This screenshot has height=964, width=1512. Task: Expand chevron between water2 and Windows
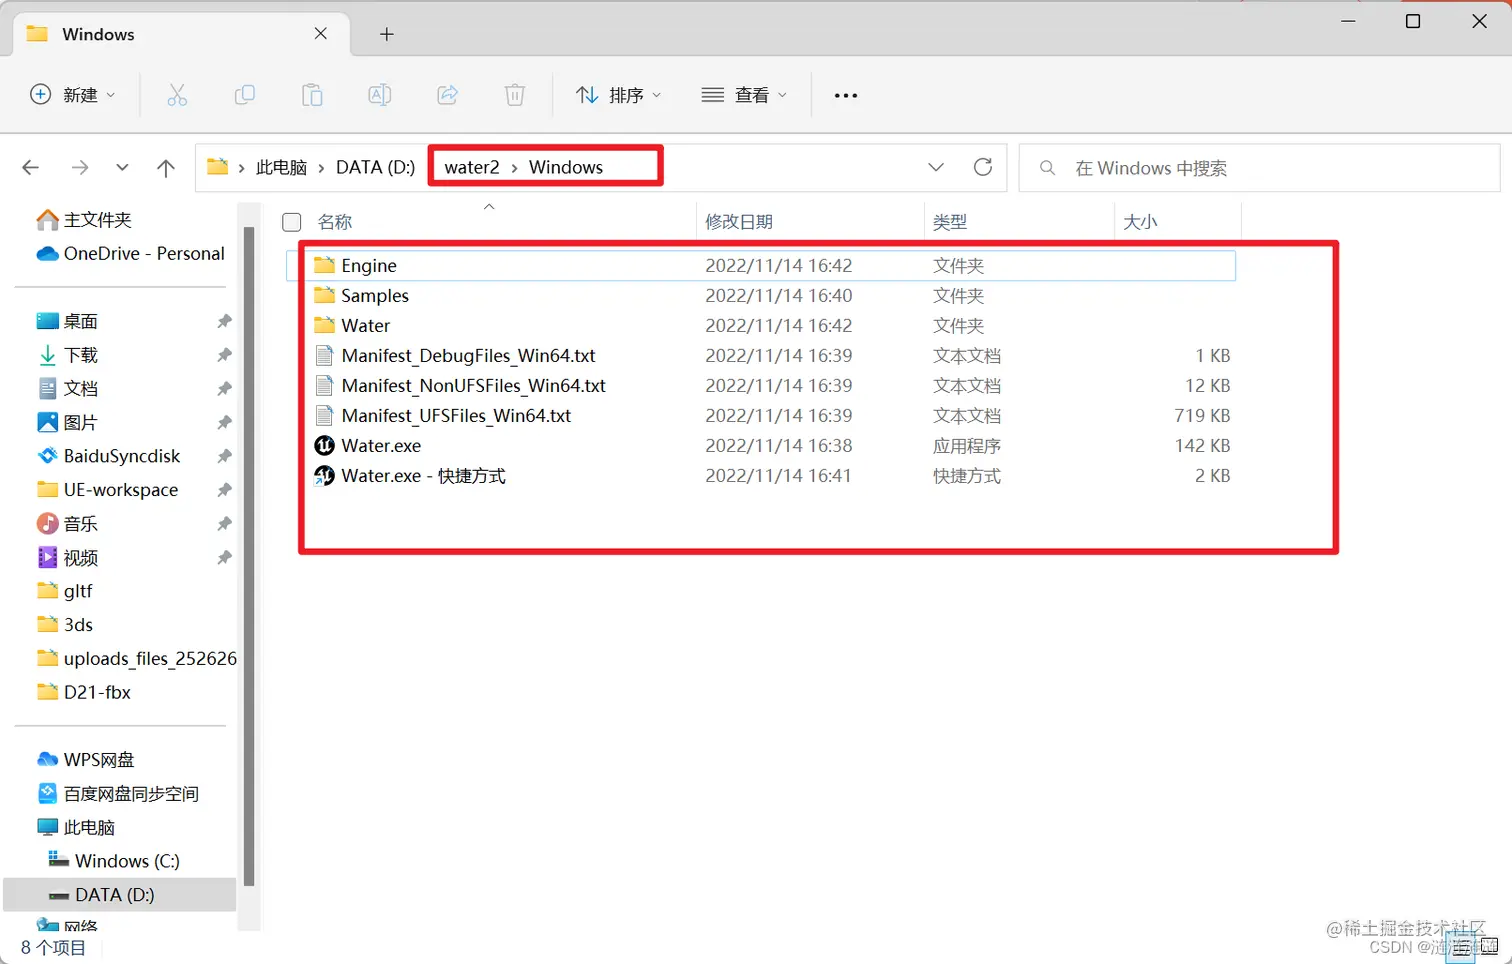pyautogui.click(x=514, y=168)
